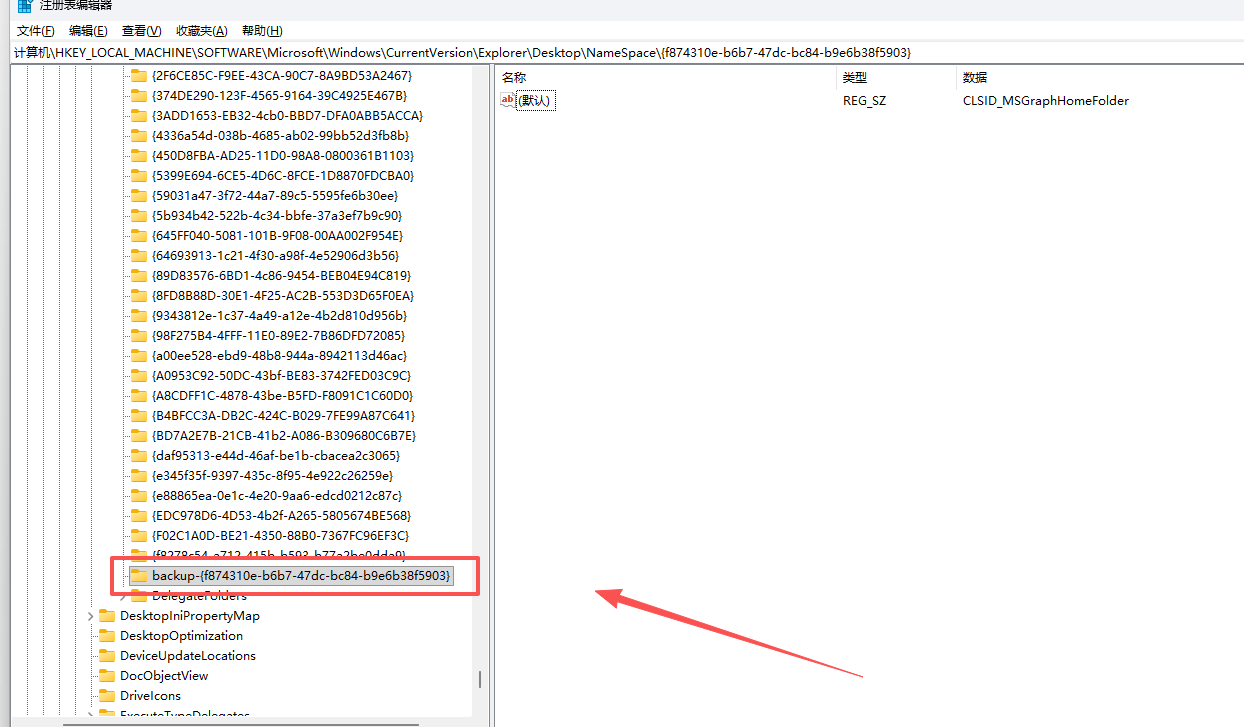This screenshot has width=1244, height=727.
Task: Click the DriveIcons folder icon
Action: (107, 696)
